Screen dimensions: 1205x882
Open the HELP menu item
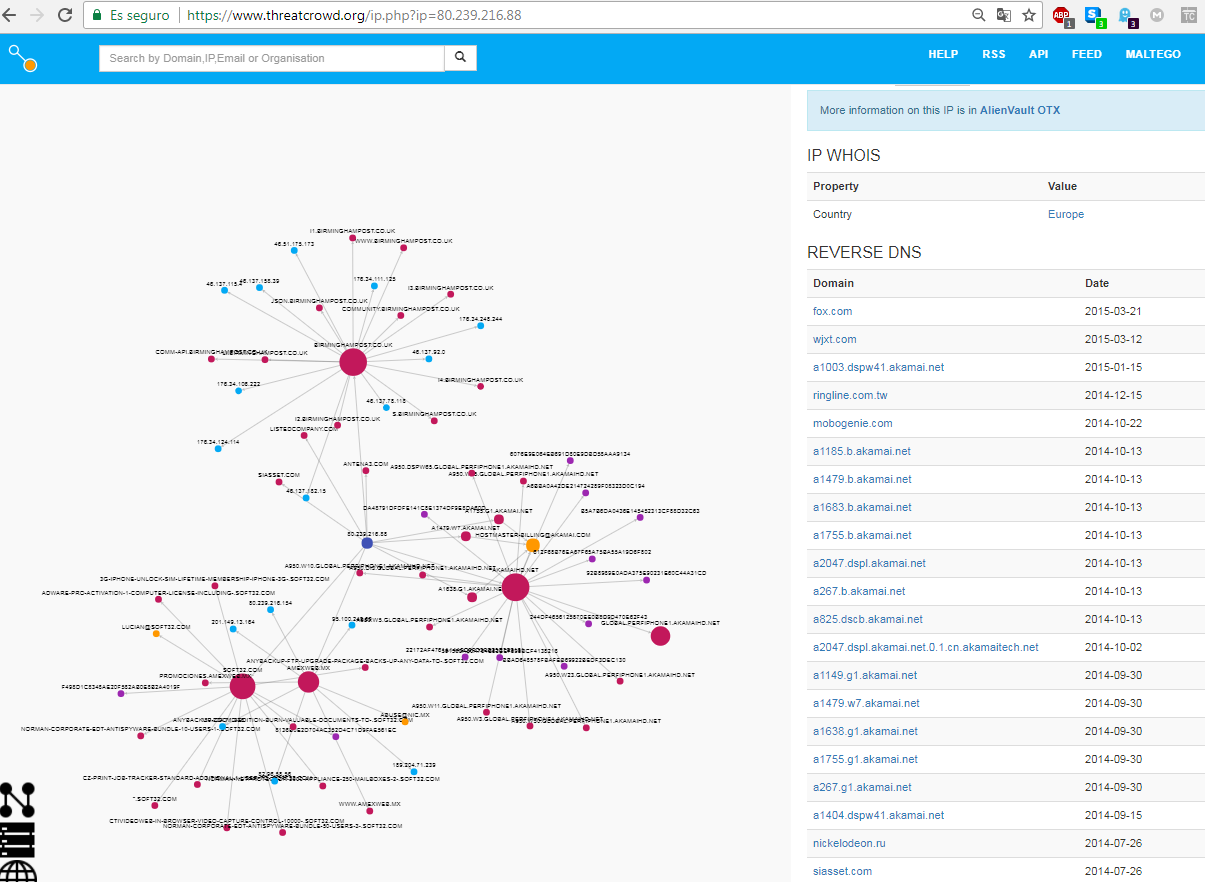tap(942, 55)
